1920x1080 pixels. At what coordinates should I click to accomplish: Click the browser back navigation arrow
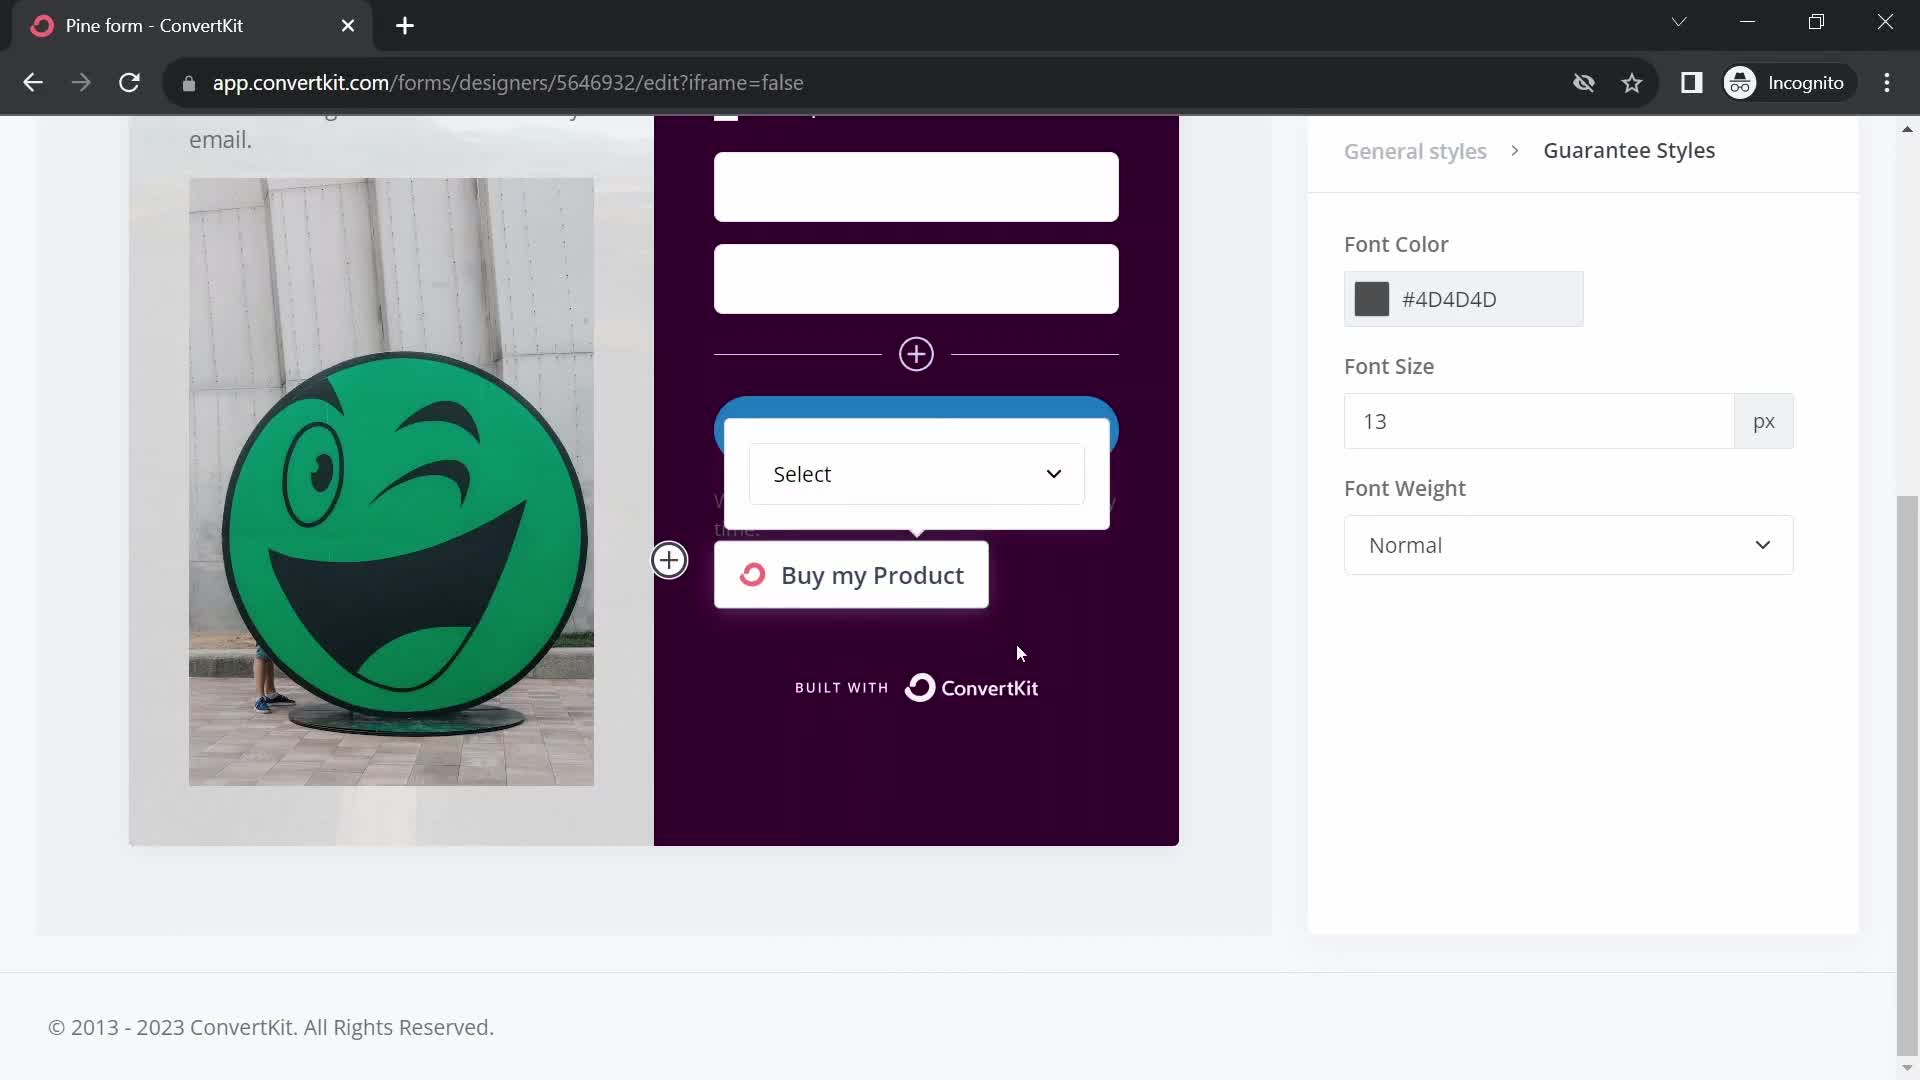33,82
